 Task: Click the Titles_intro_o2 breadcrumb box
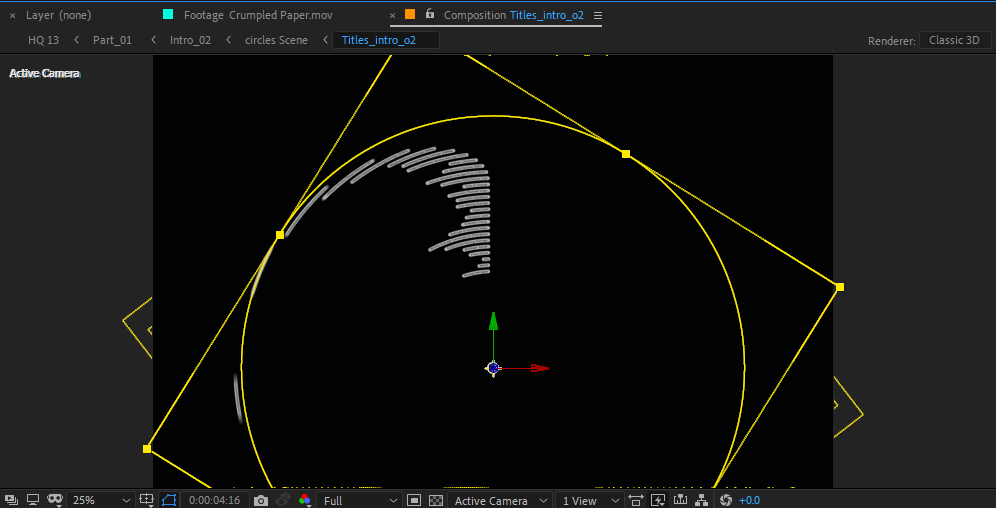386,40
